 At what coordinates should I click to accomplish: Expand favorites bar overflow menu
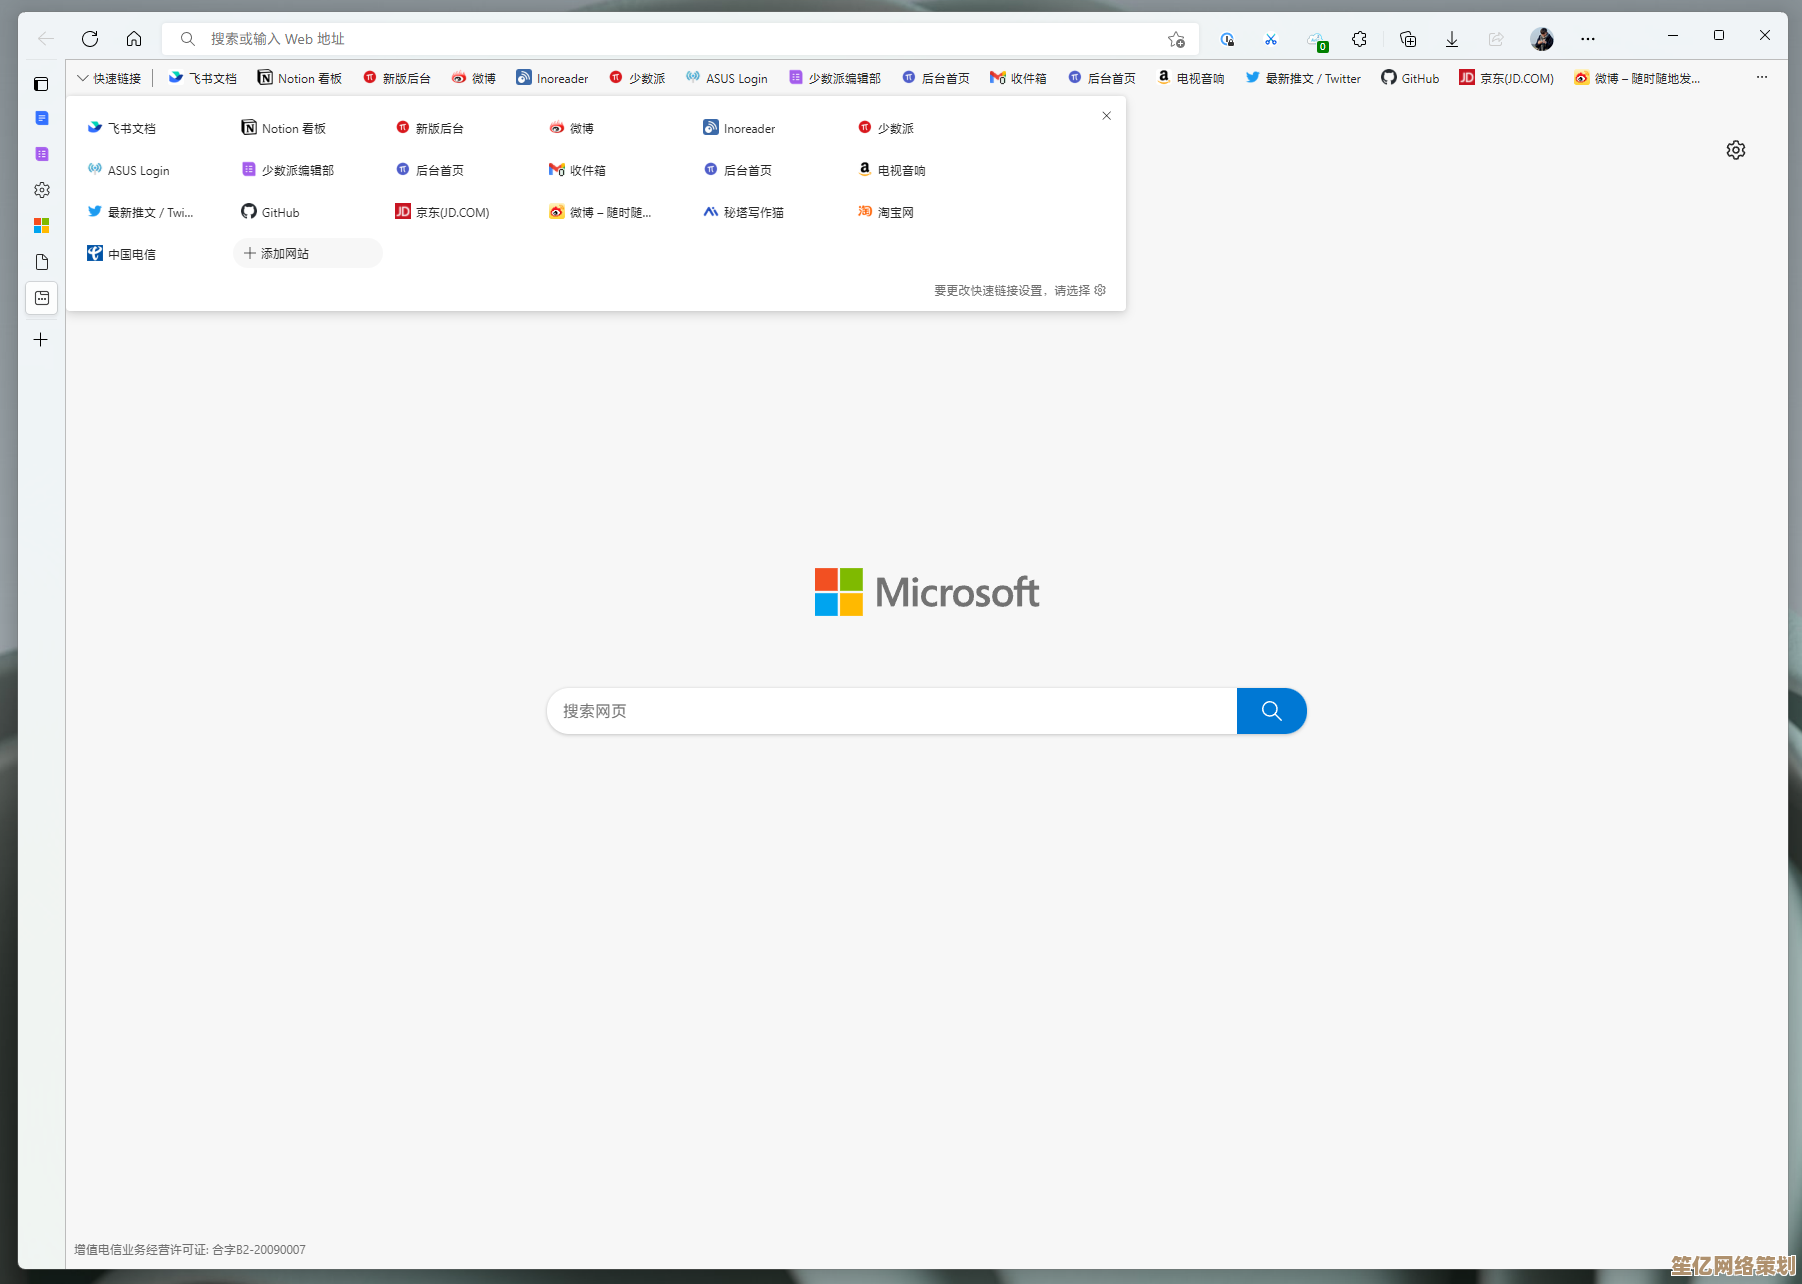pyautogui.click(x=1761, y=77)
